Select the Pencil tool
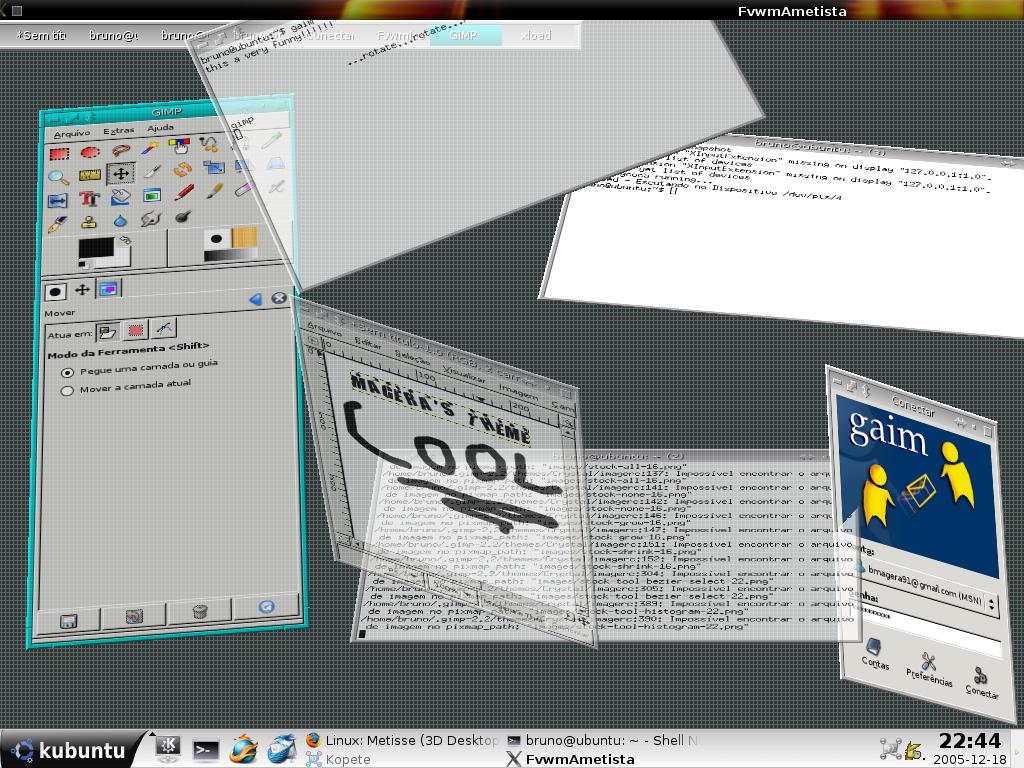Image resolution: width=1024 pixels, height=768 pixels. click(184, 193)
